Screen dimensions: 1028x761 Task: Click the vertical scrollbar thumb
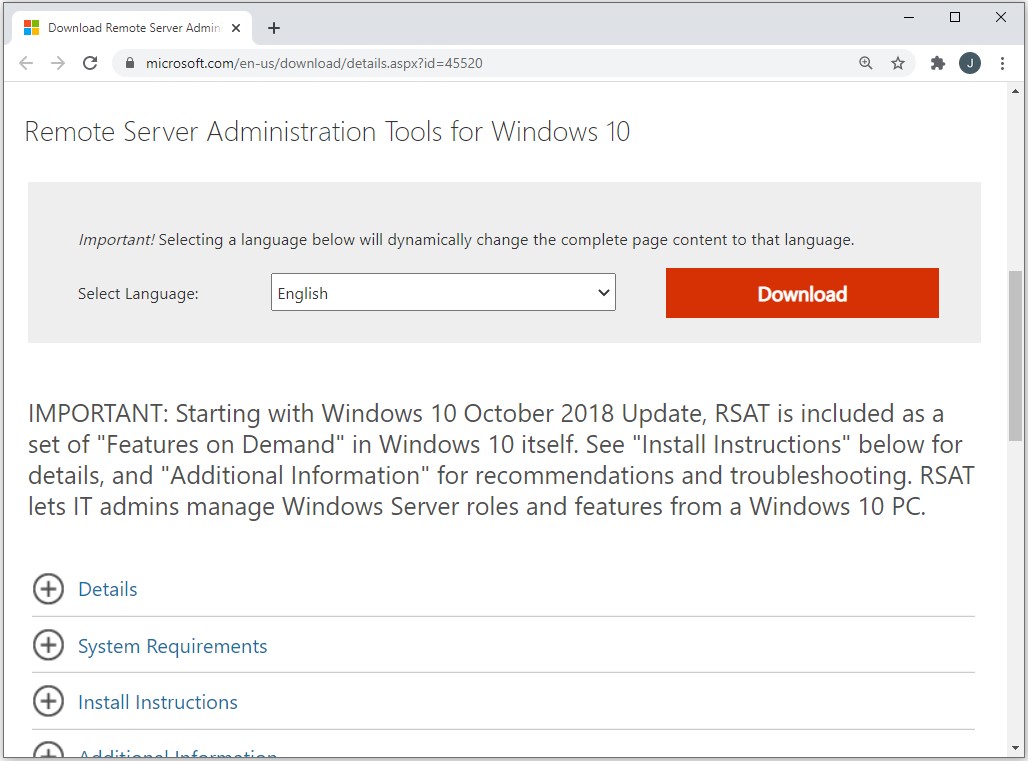[x=1015, y=355]
